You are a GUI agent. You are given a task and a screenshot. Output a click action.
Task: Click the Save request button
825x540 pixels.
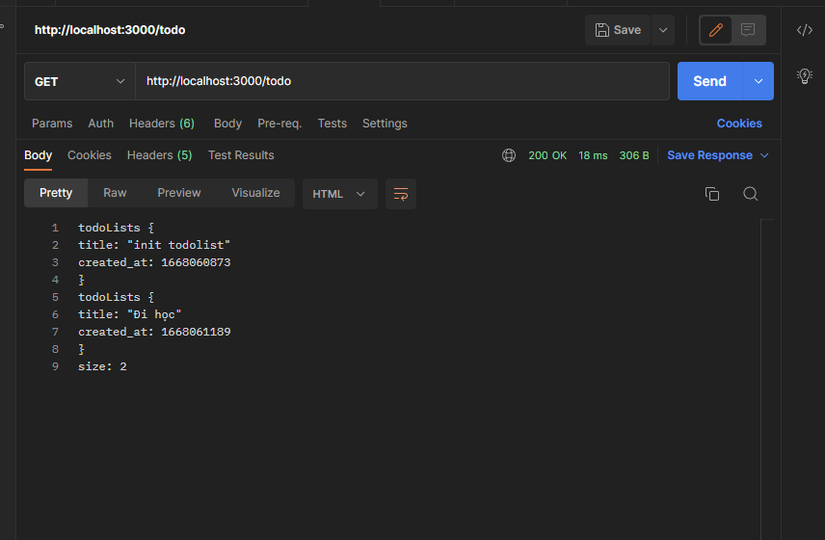(618, 30)
